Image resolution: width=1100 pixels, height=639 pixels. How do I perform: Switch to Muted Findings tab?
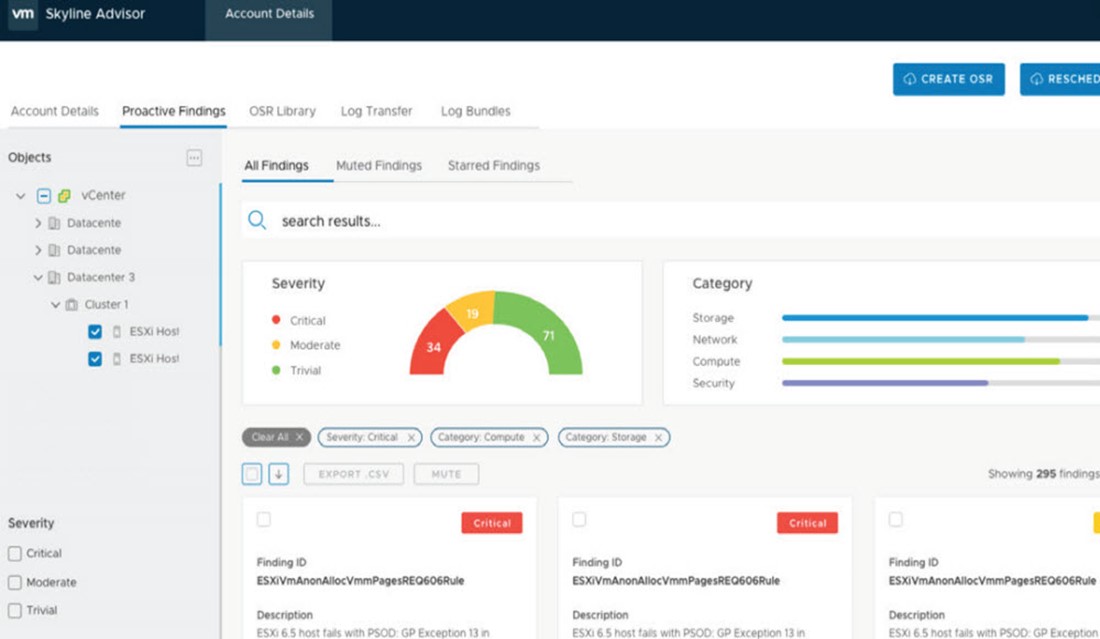pyautogui.click(x=379, y=166)
